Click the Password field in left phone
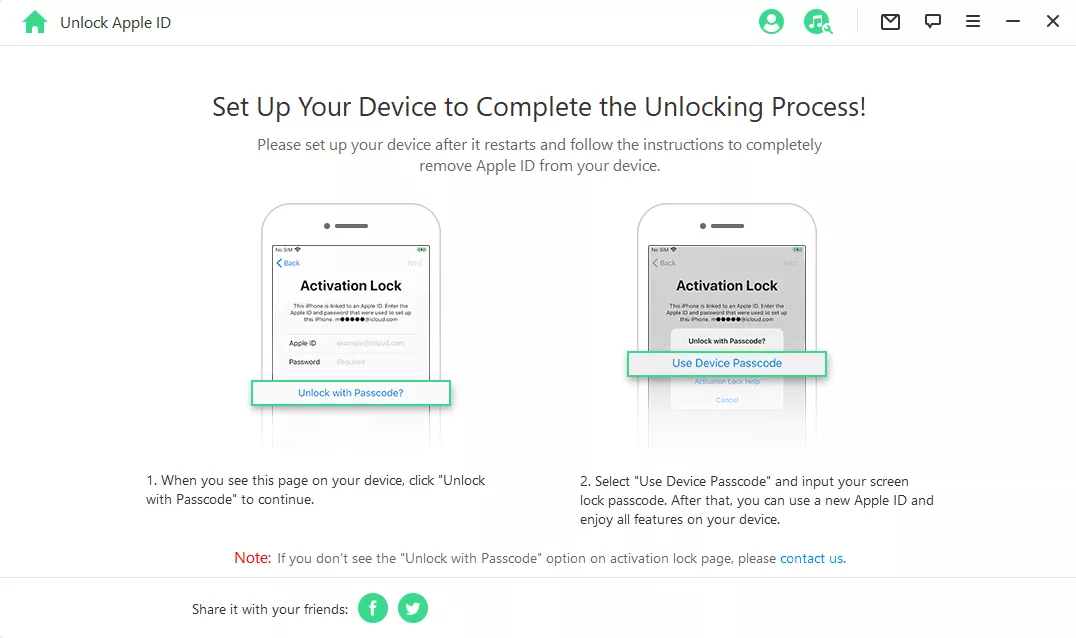 pyautogui.click(x=351, y=362)
